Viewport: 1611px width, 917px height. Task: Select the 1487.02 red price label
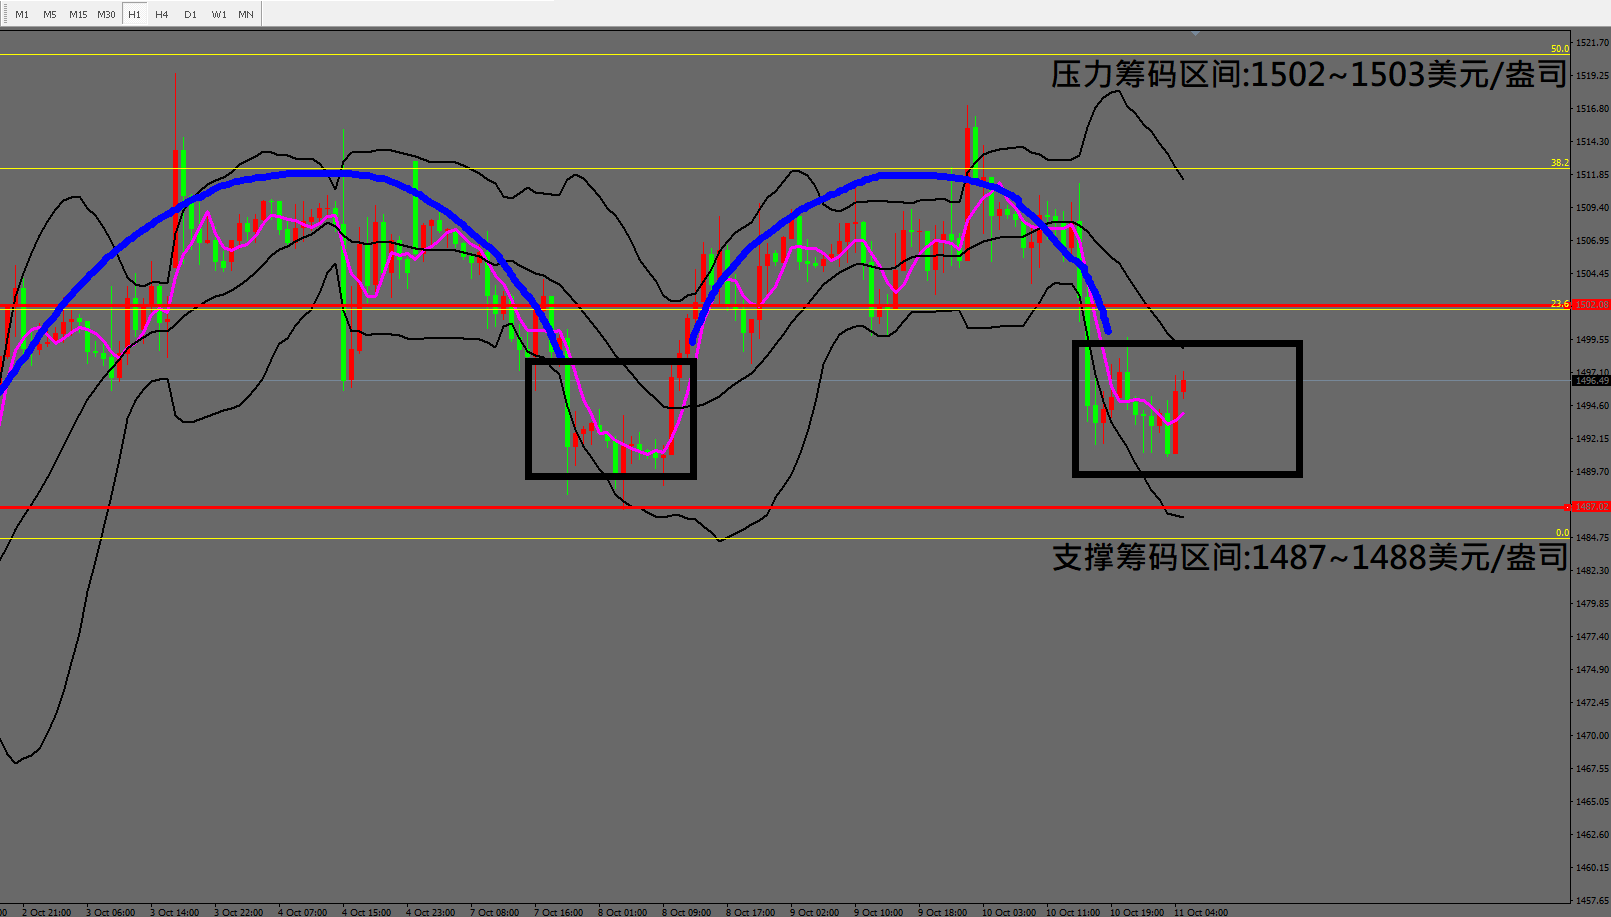(1591, 507)
